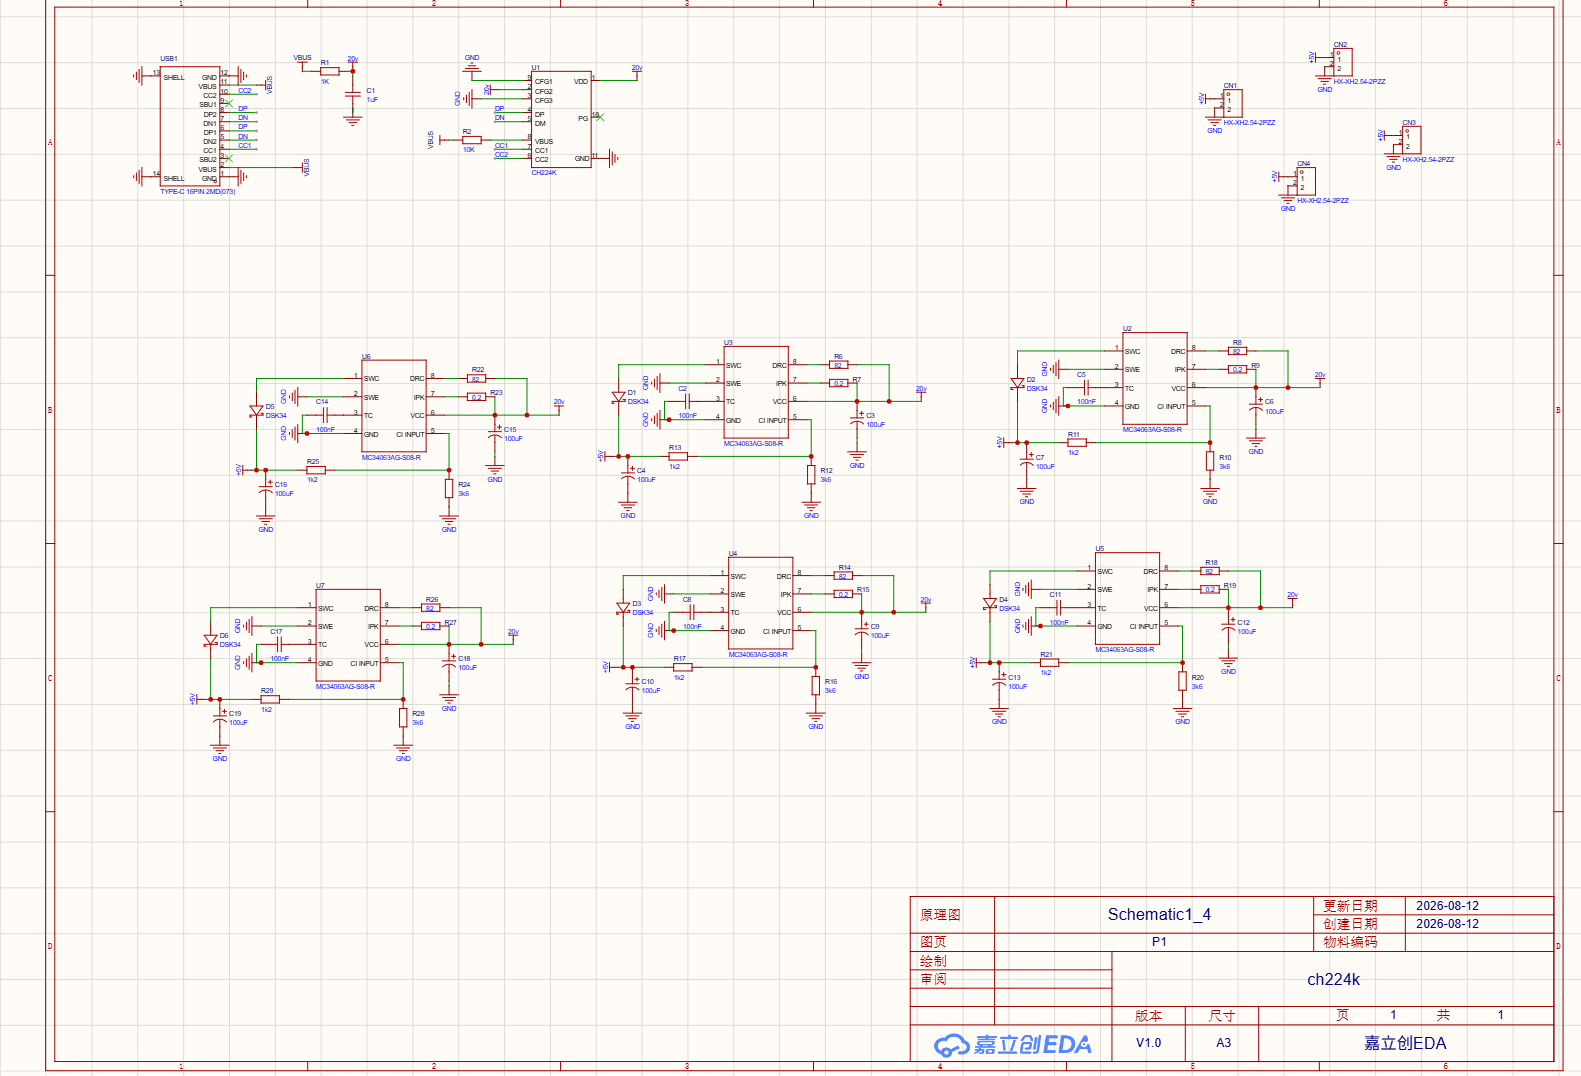This screenshot has height=1076, width=1581.
Task: Click the 'A3' sheet size field
Action: (x=1223, y=1043)
